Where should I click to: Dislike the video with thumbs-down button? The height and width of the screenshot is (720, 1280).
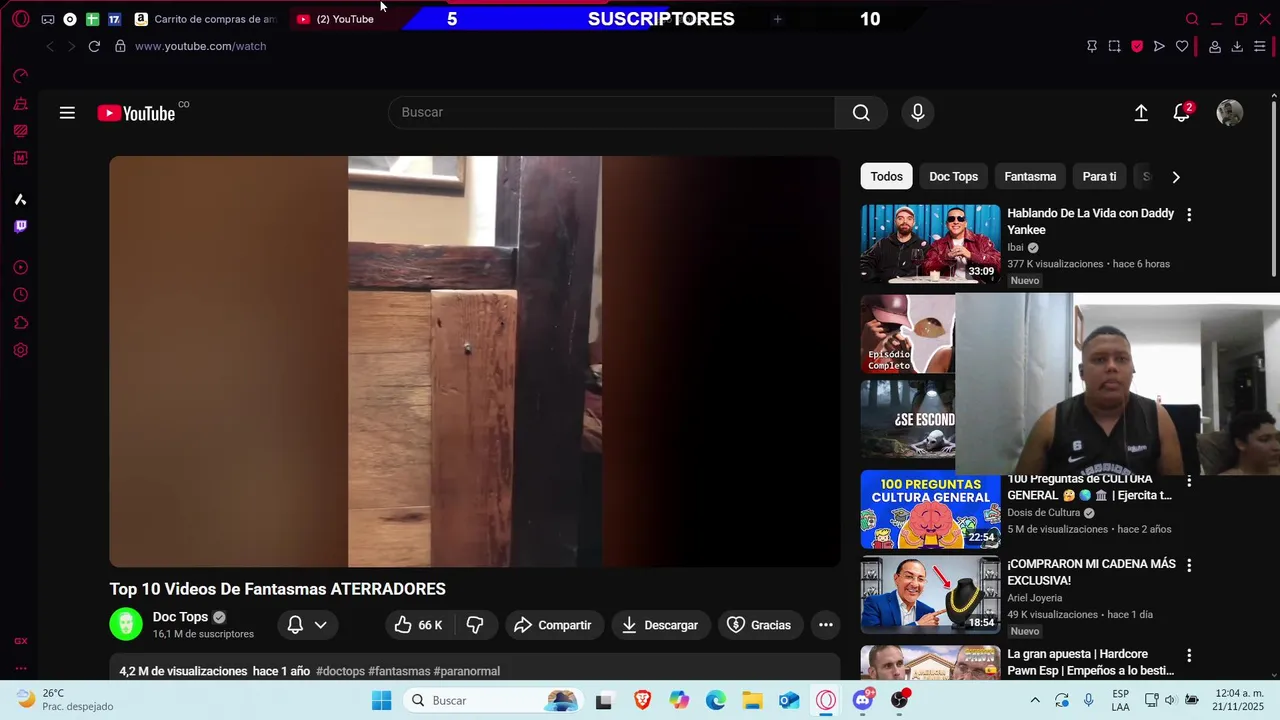point(475,625)
